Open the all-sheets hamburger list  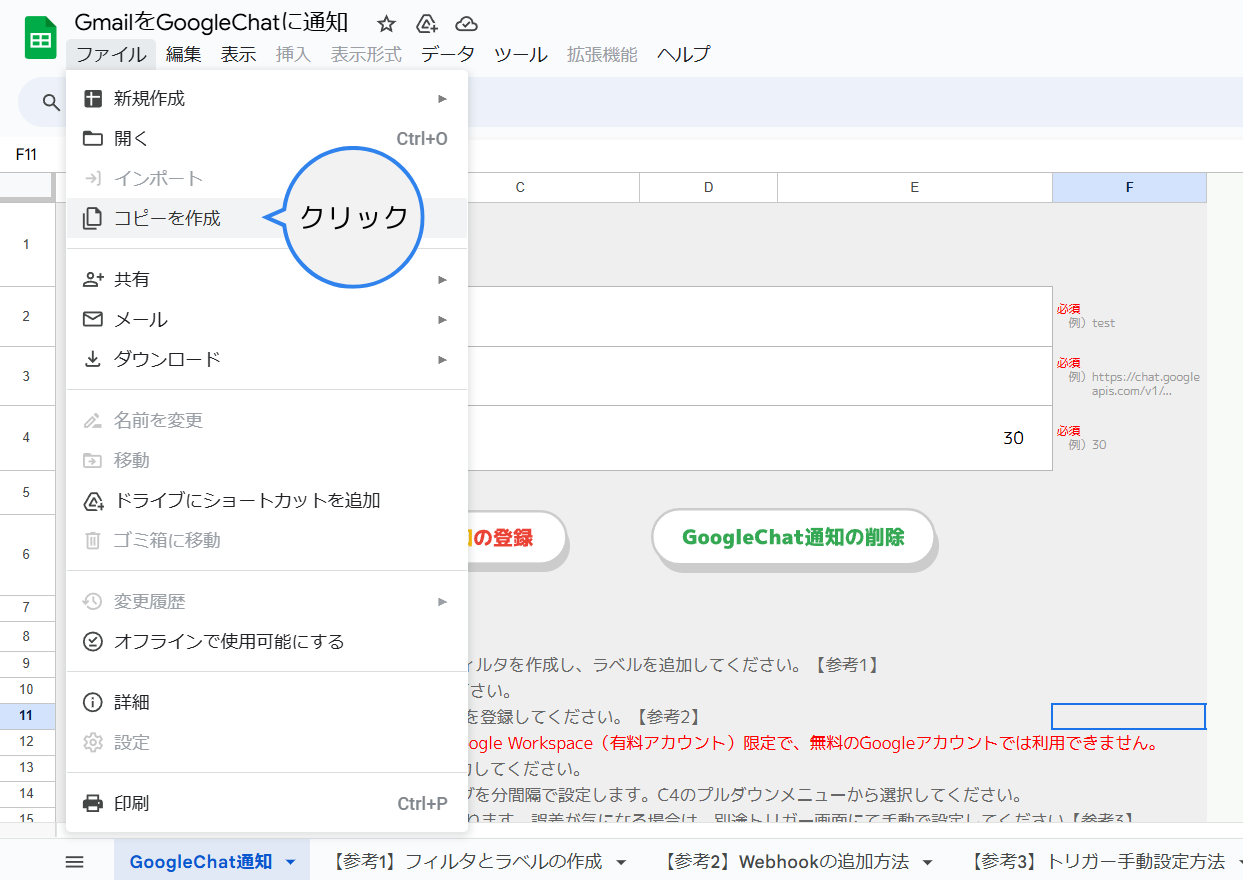coord(74,861)
